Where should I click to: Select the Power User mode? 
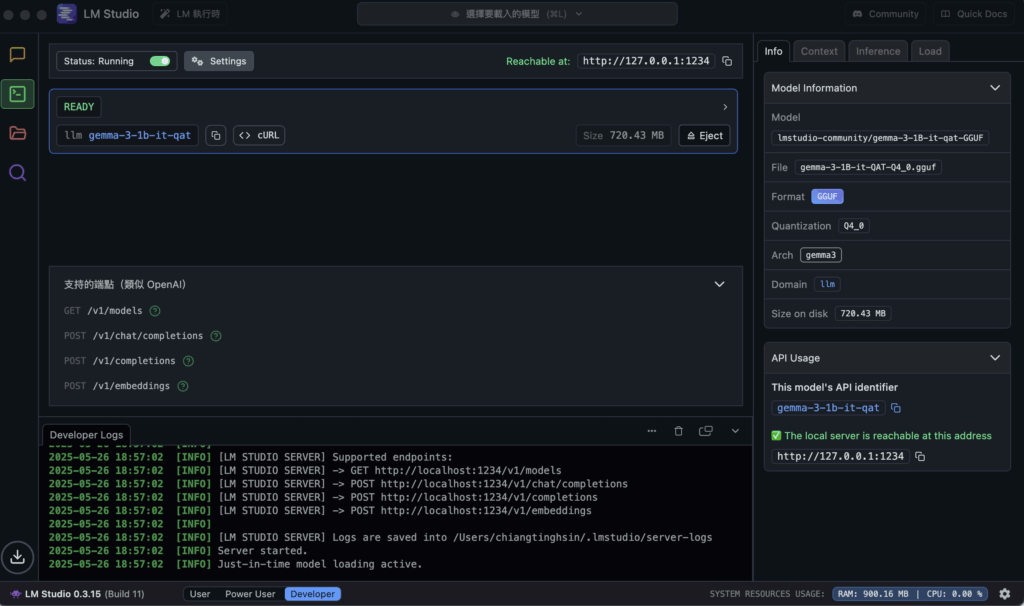(250, 594)
